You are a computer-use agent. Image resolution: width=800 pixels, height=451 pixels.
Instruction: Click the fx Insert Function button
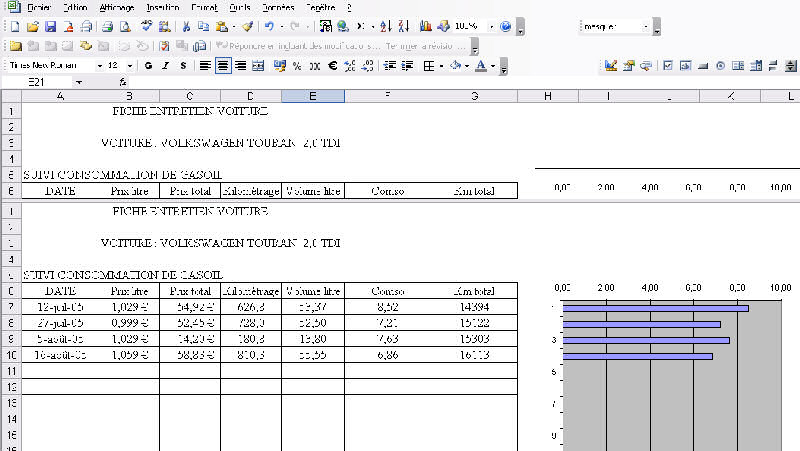pyautogui.click(x=122, y=82)
